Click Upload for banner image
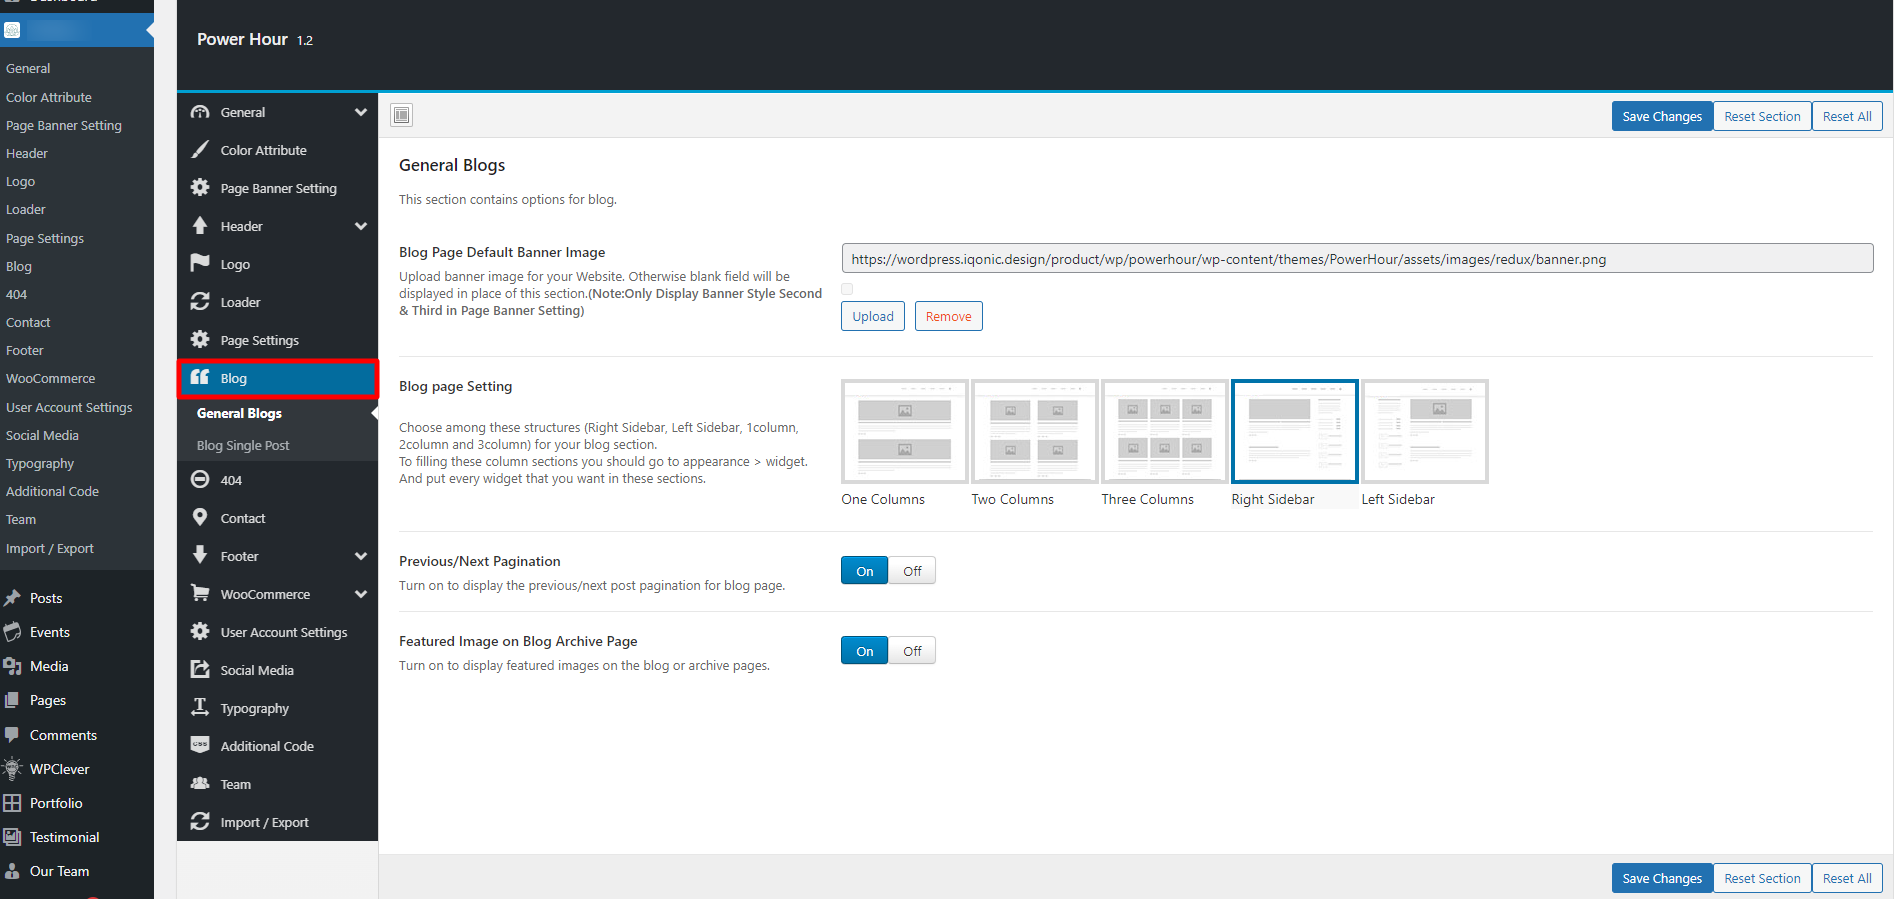This screenshot has height=899, width=1894. click(873, 316)
